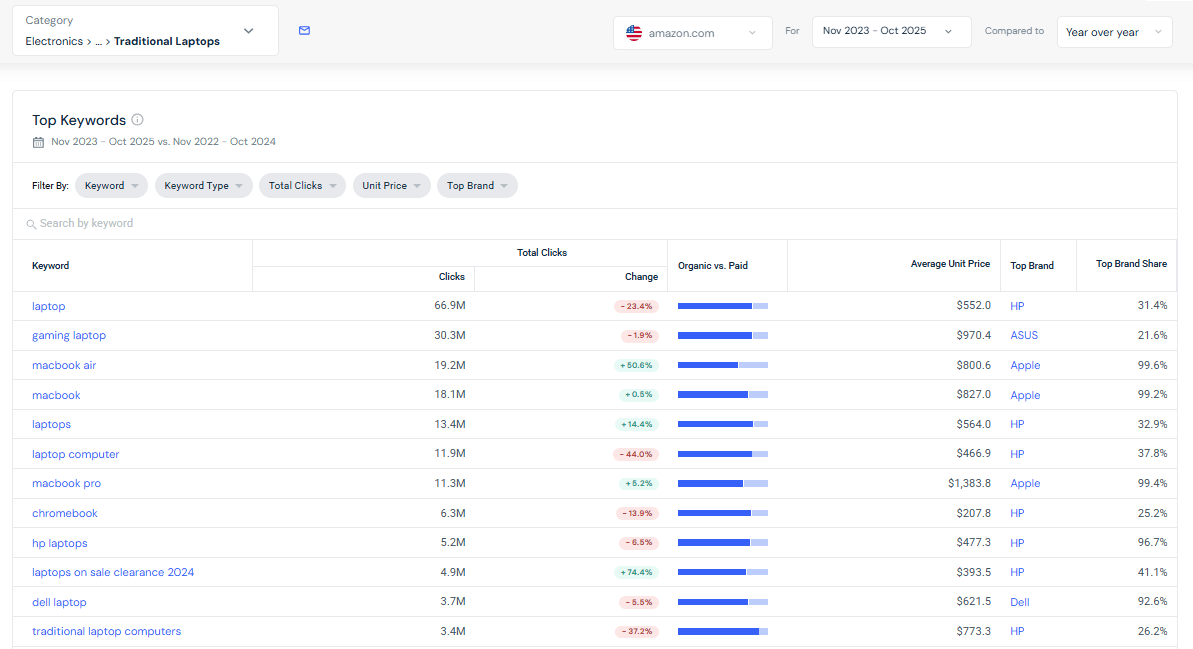
Task: Click the $207.8 average price value
Action: (x=974, y=514)
